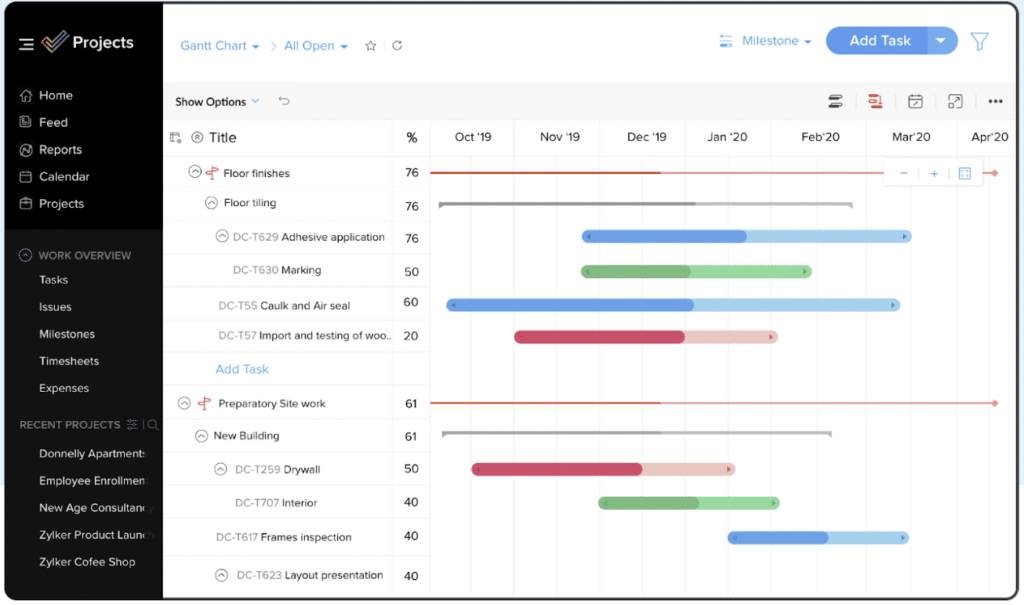Click the filter funnel icon
Viewport: 1024px width, 605px height.
tap(979, 41)
